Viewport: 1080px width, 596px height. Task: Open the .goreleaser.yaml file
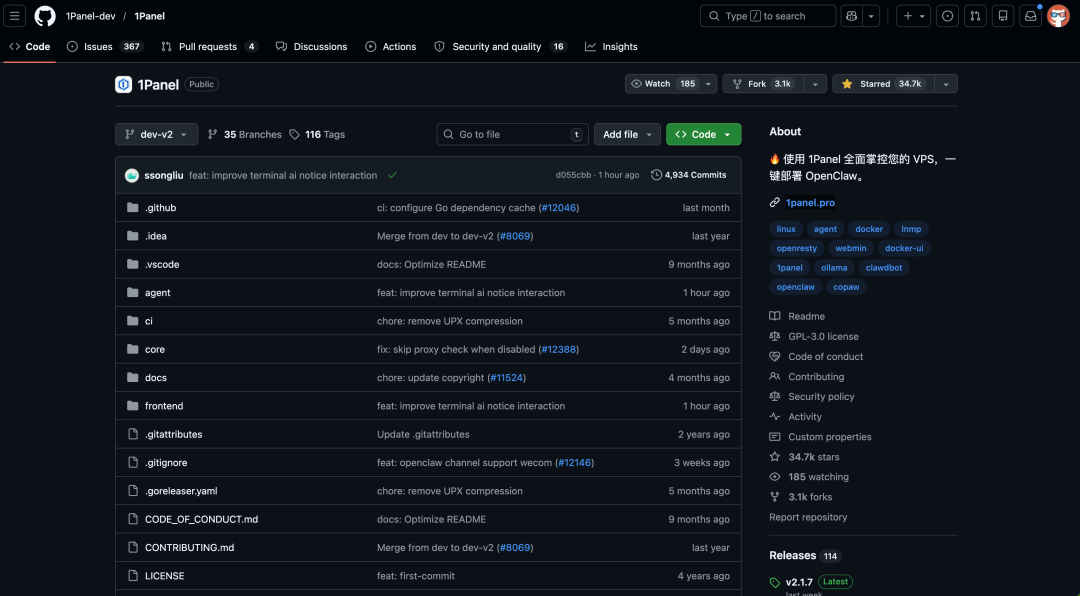click(181, 491)
